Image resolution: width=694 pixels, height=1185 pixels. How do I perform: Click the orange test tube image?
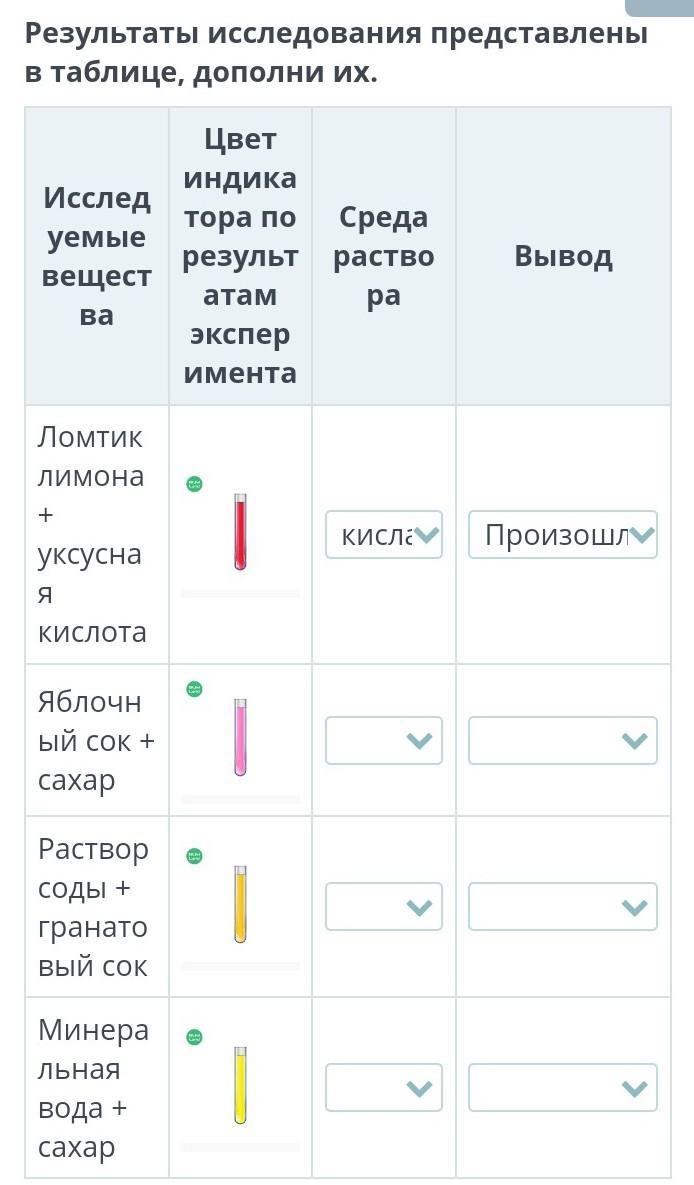tap(240, 905)
